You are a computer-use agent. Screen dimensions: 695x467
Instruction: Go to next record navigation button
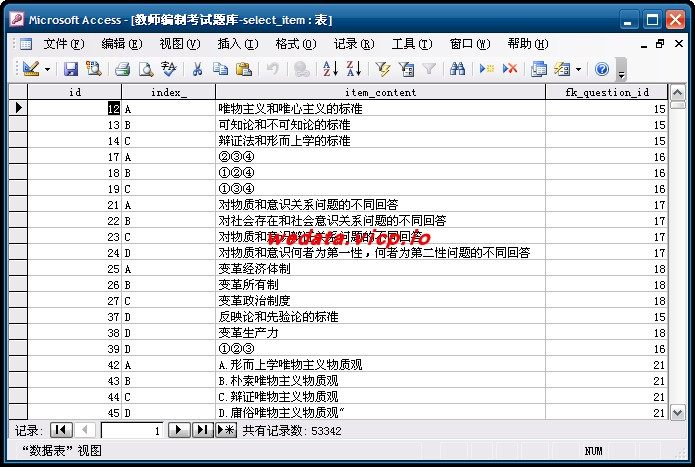[x=179, y=430]
